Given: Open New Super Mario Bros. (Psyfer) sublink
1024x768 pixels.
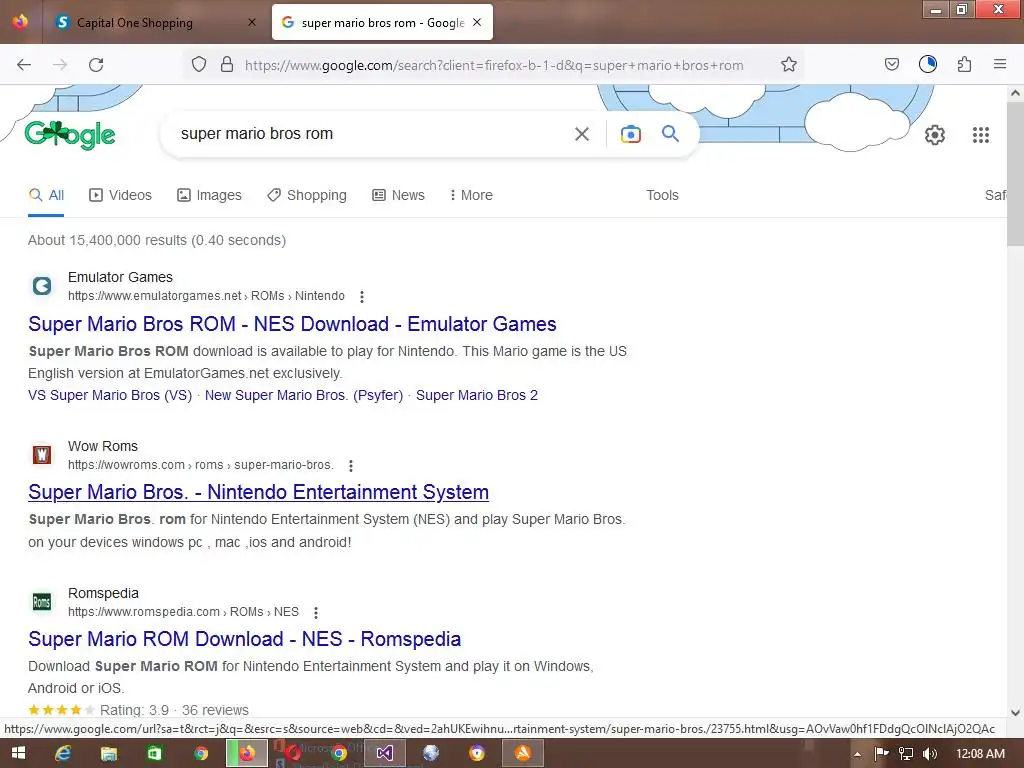Looking at the screenshot, I should (304, 395).
